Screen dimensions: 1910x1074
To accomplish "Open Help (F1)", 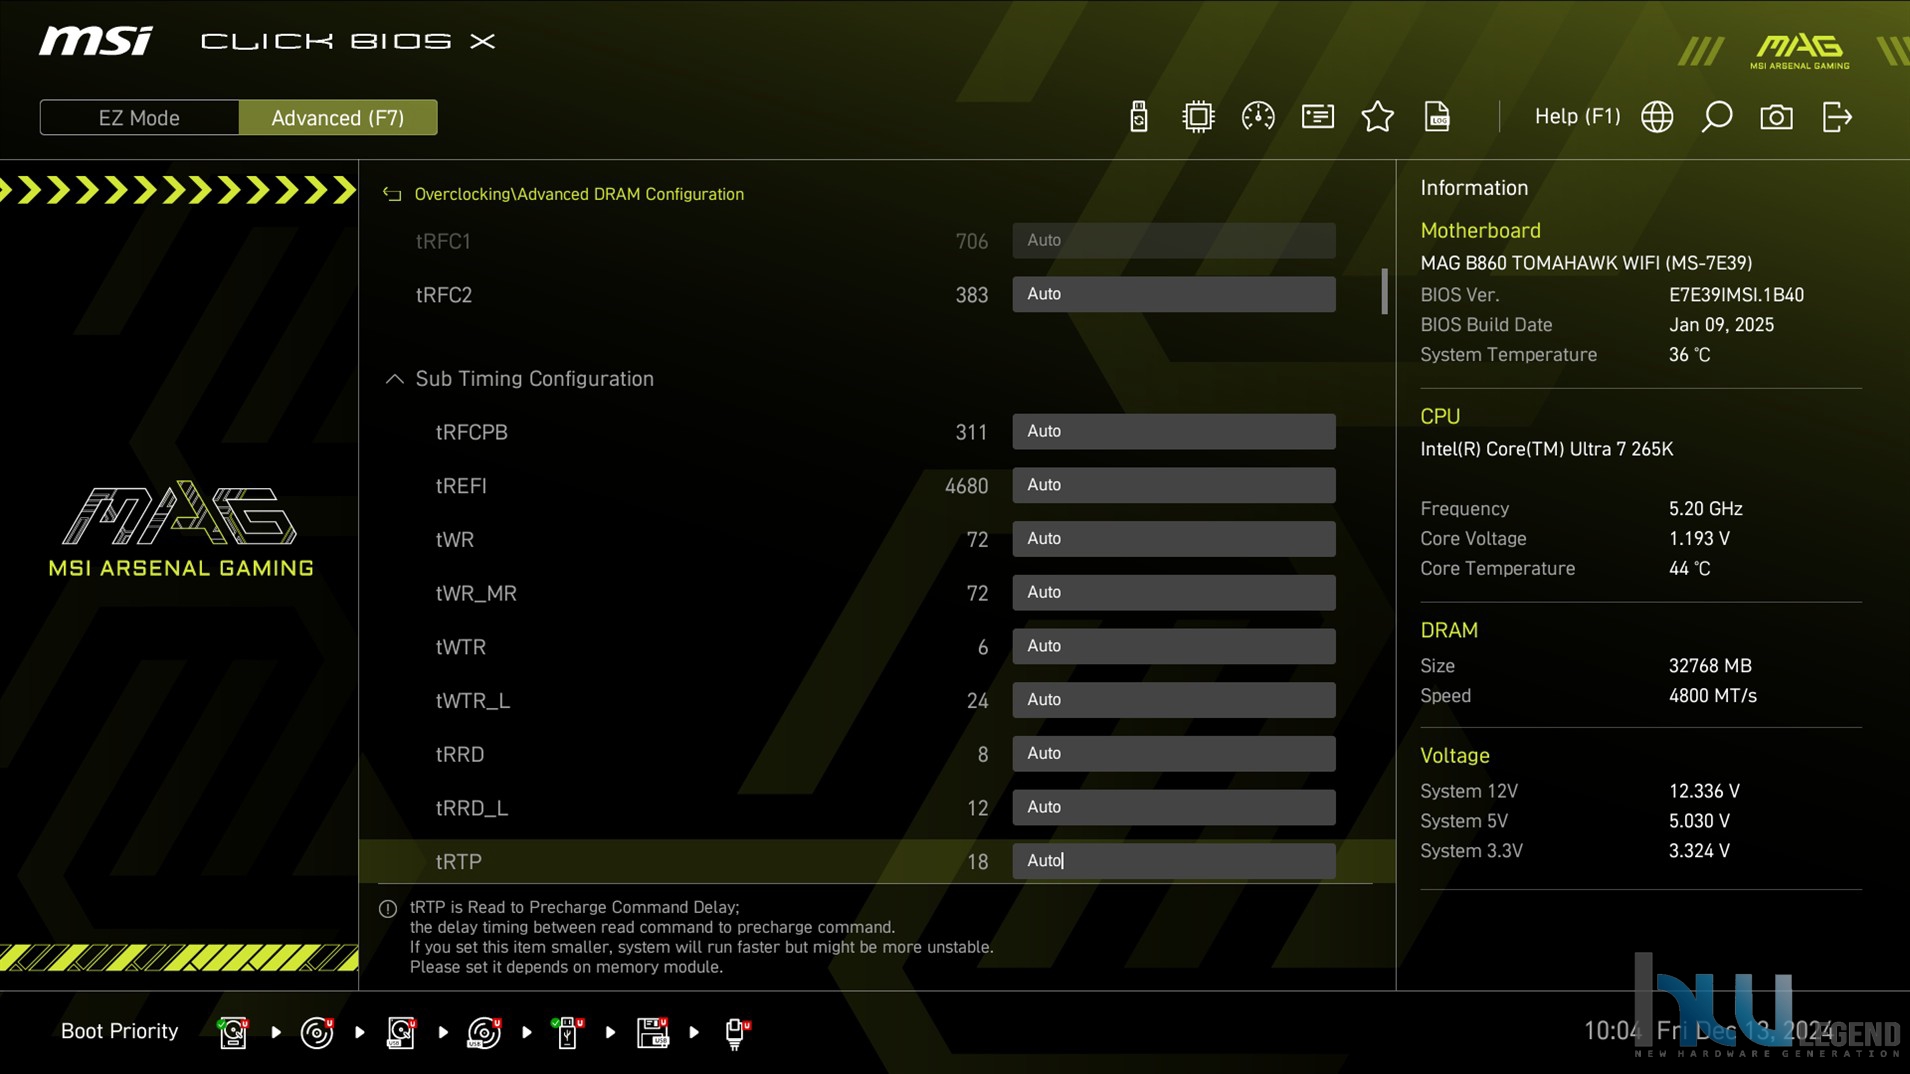I will click(x=1577, y=117).
